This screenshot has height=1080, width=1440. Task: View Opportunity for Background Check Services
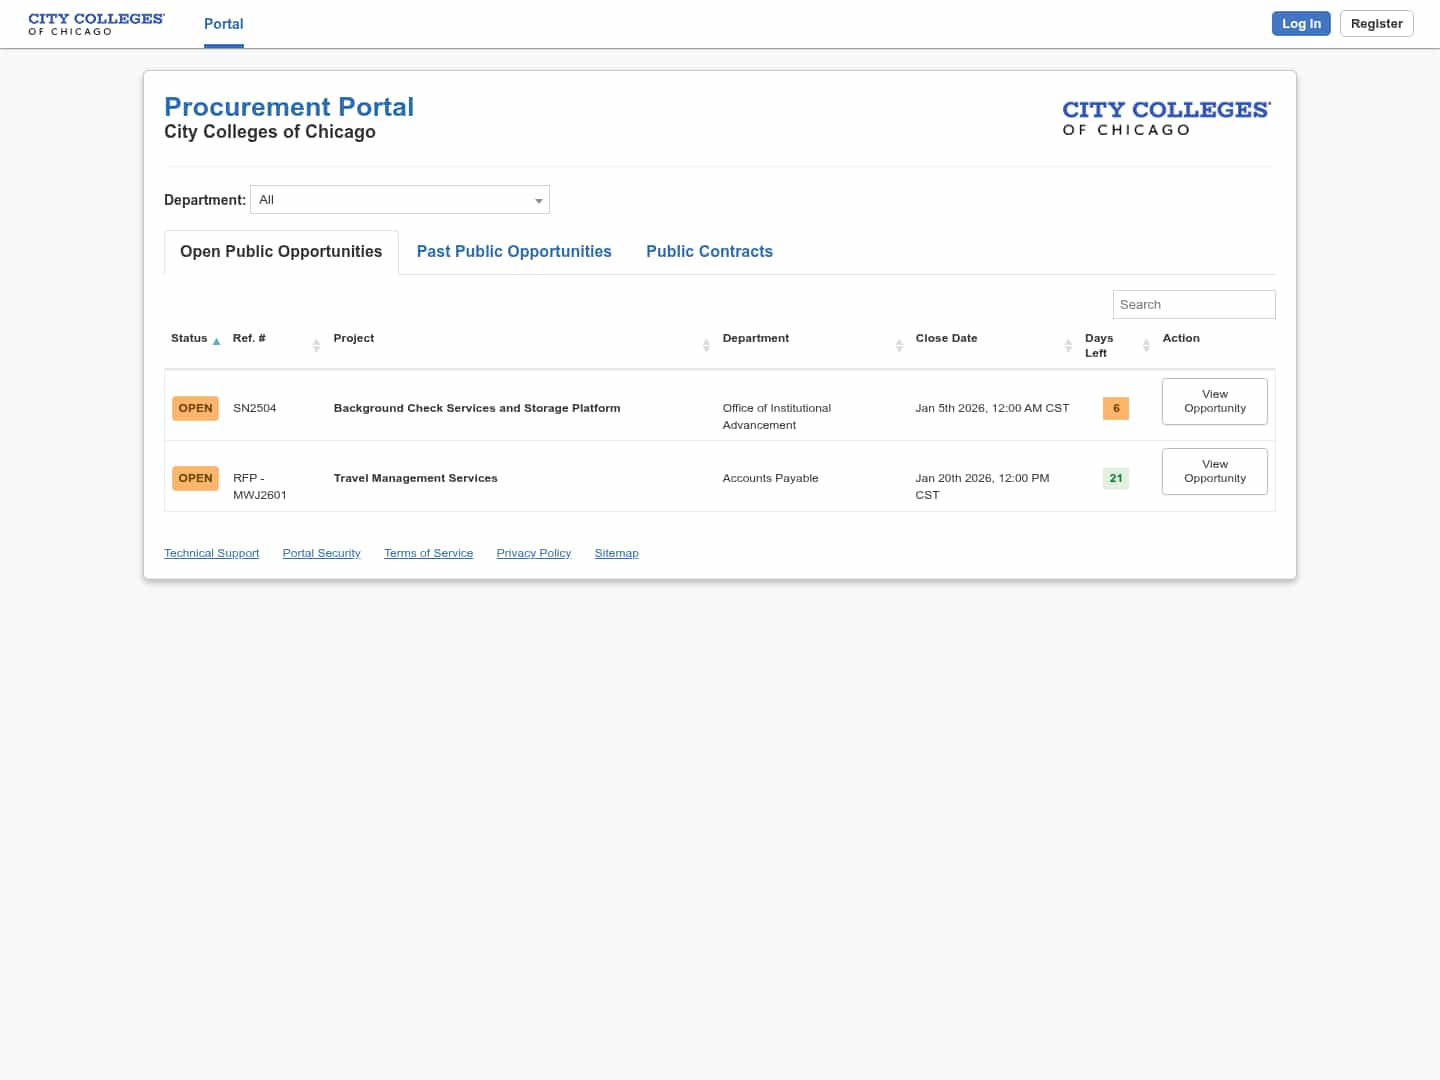pyautogui.click(x=1214, y=401)
